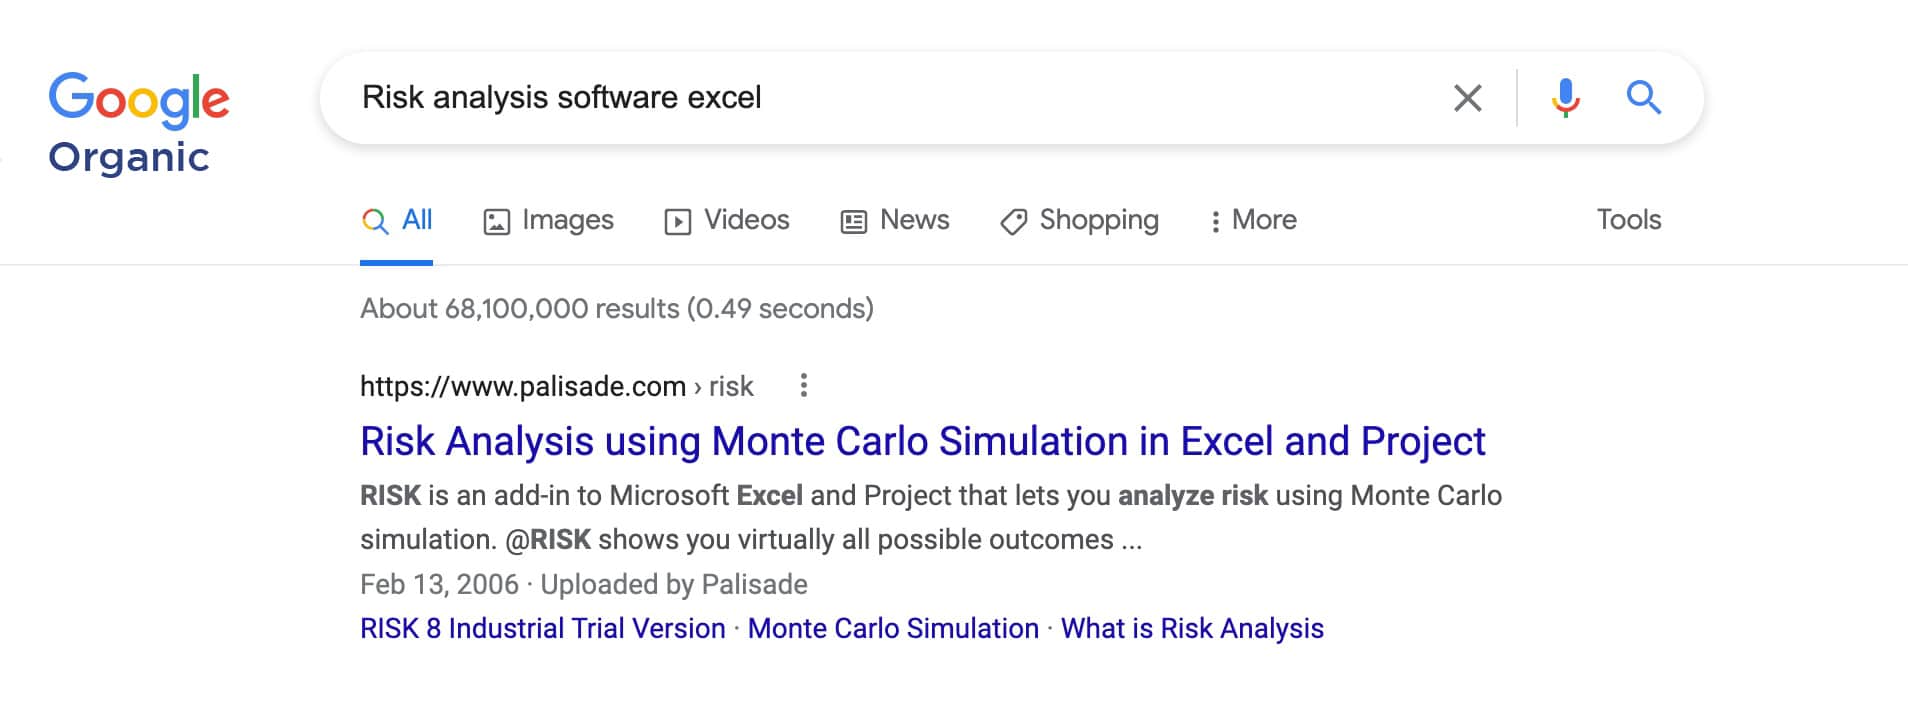This screenshot has width=1908, height=702.
Task: Start voice search with microphone icon
Action: pyautogui.click(x=1565, y=98)
